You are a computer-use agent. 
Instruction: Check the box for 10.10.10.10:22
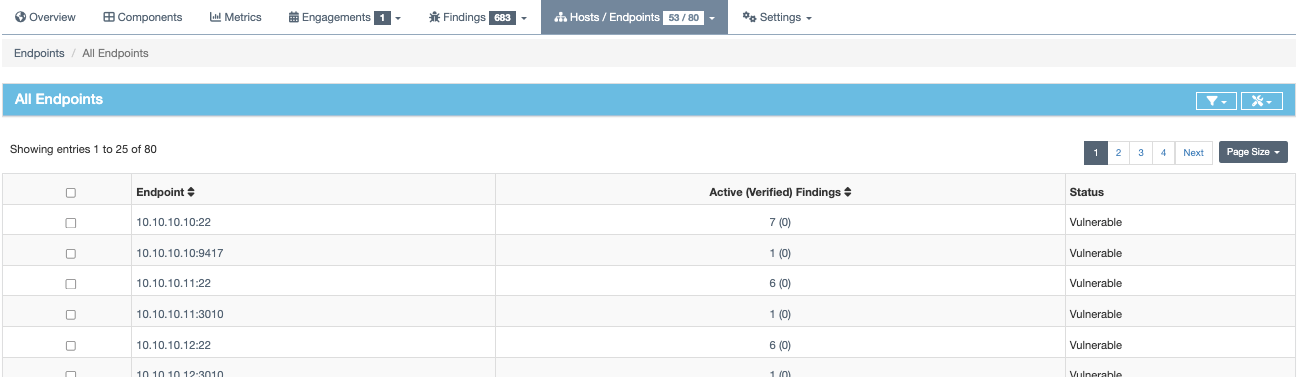pos(70,223)
